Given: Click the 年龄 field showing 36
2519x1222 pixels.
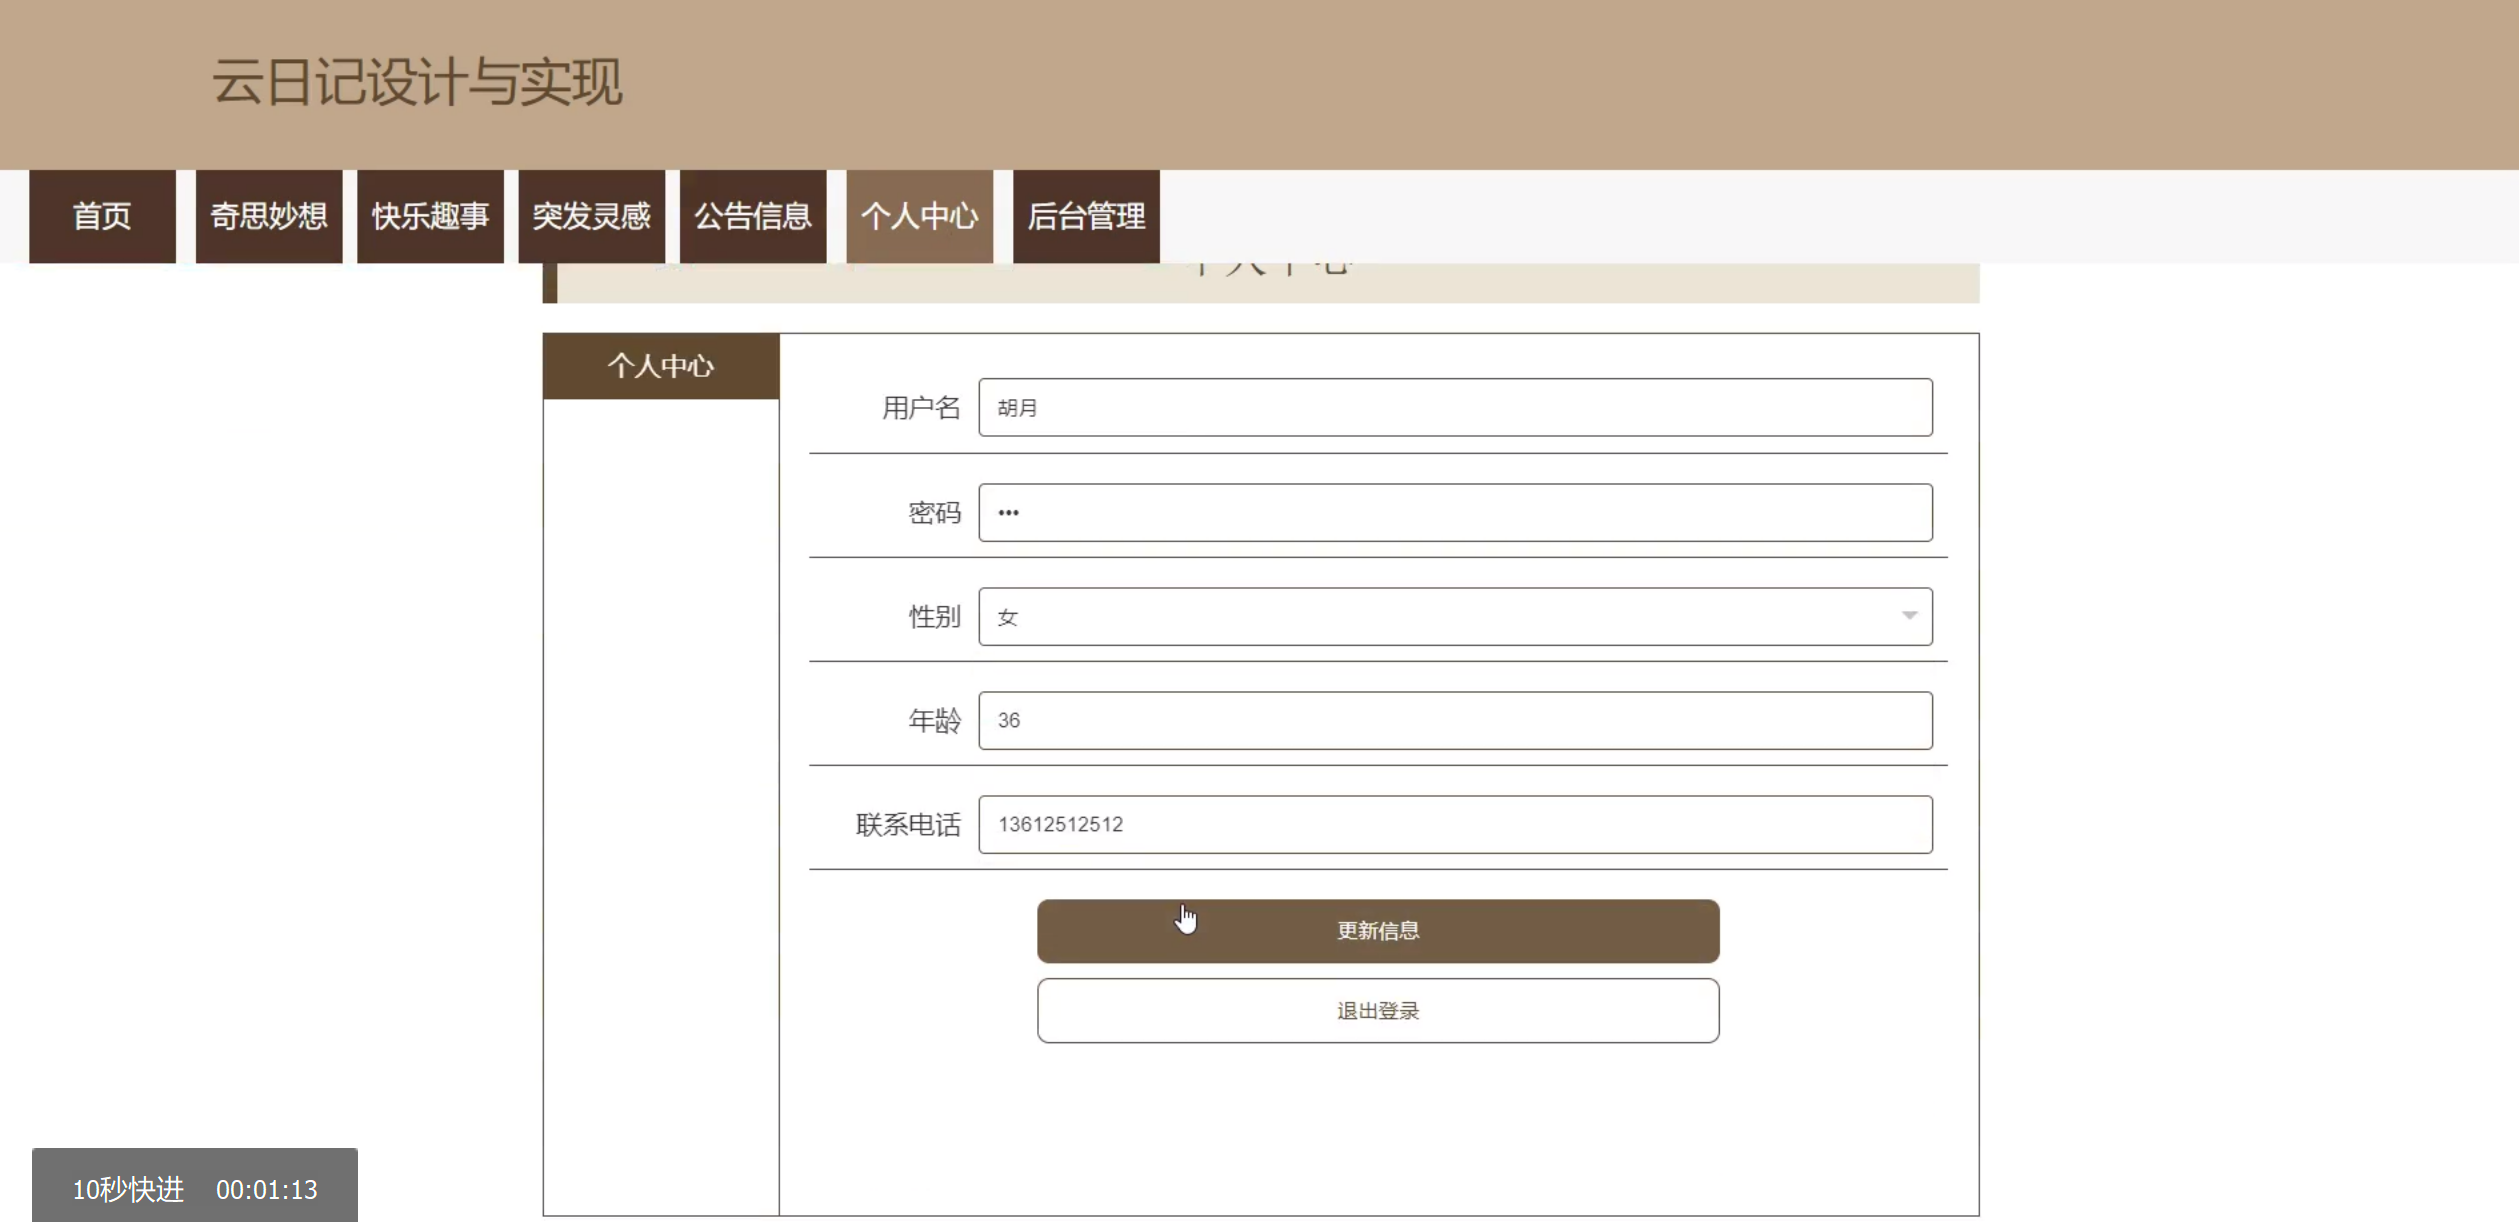Looking at the screenshot, I should tap(1454, 721).
